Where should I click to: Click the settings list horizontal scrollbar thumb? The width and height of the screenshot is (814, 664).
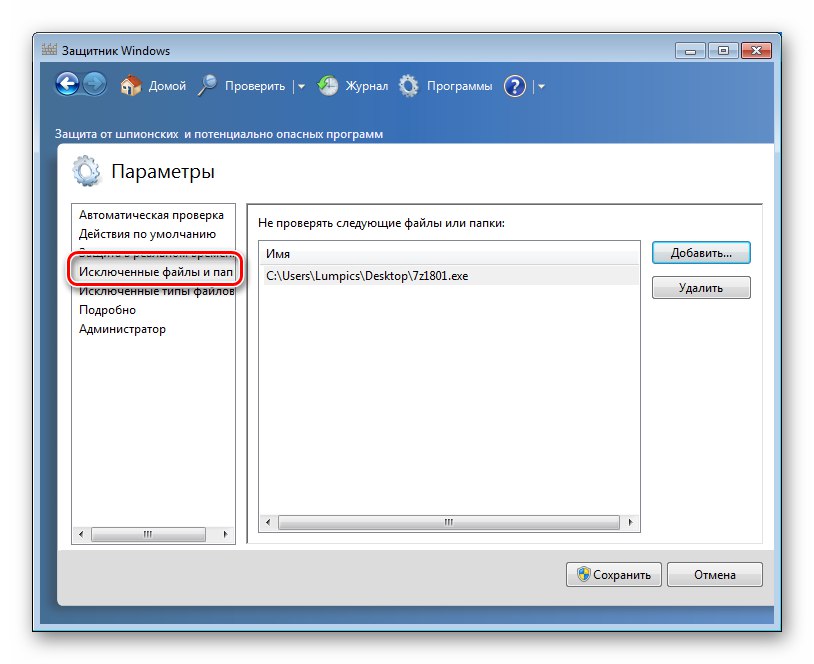[x=148, y=534]
